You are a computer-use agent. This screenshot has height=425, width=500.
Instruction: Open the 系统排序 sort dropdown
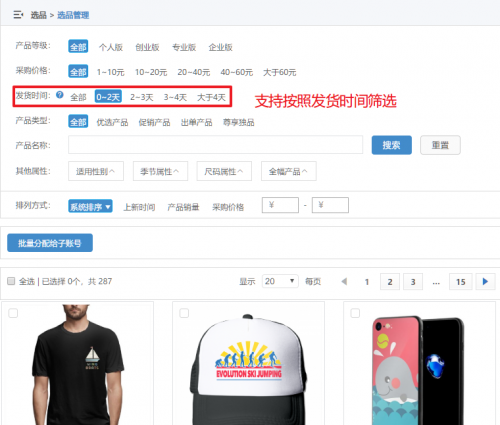(90, 206)
